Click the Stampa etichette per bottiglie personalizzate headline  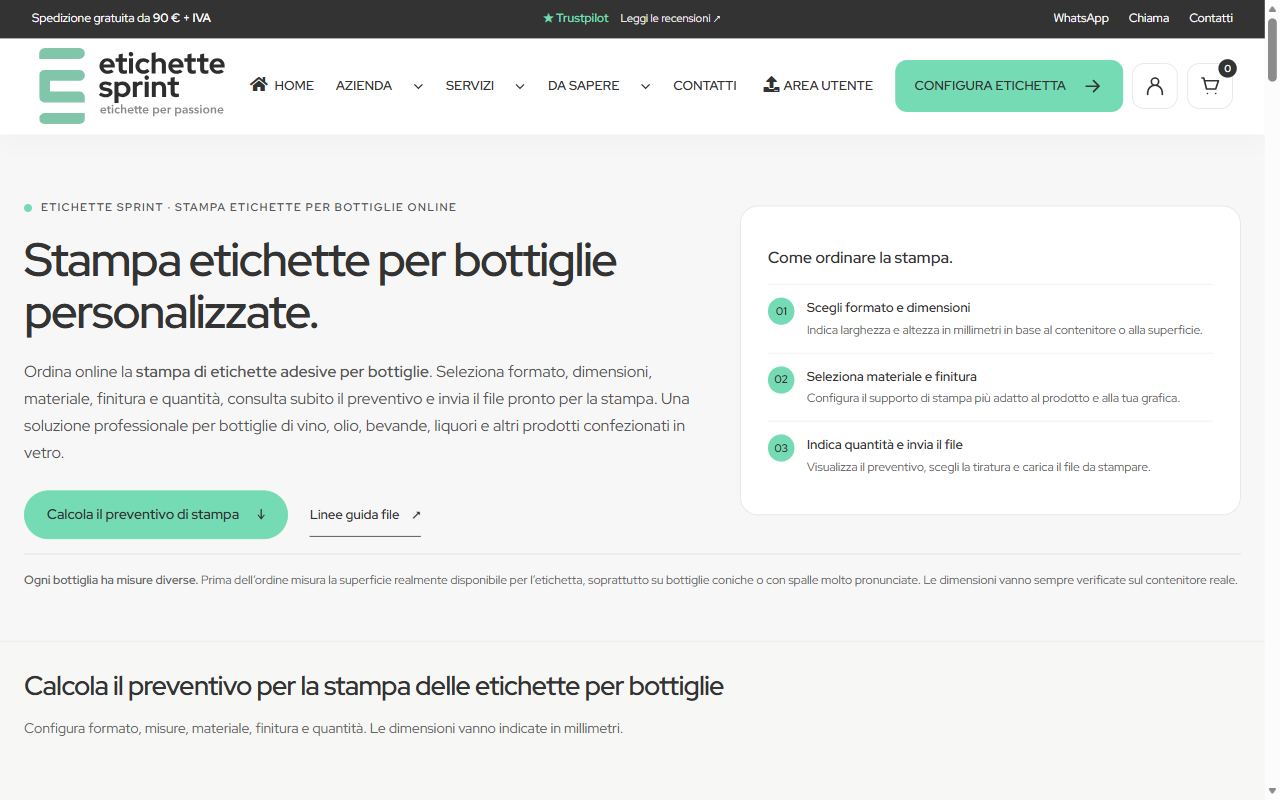point(320,286)
